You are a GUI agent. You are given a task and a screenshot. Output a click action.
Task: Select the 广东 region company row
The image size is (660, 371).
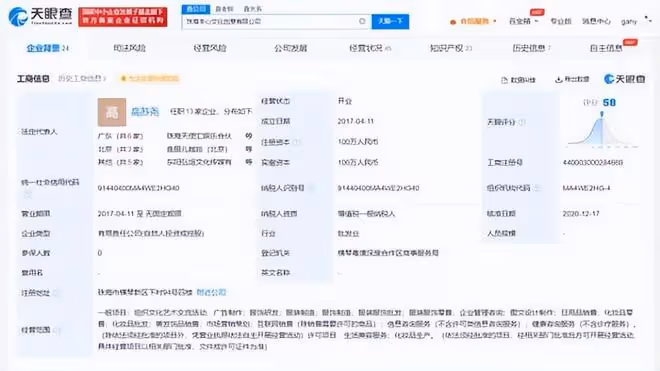[x=120, y=136]
